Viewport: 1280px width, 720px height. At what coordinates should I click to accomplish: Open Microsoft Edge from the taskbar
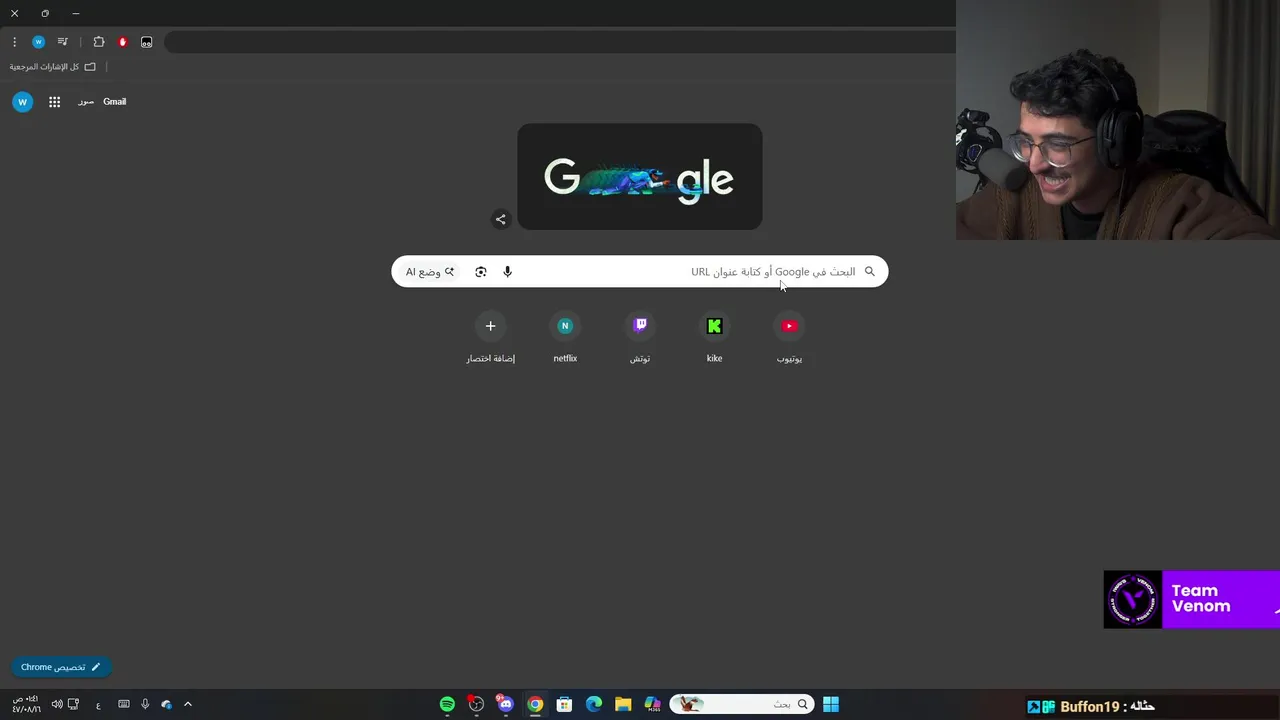pos(594,704)
